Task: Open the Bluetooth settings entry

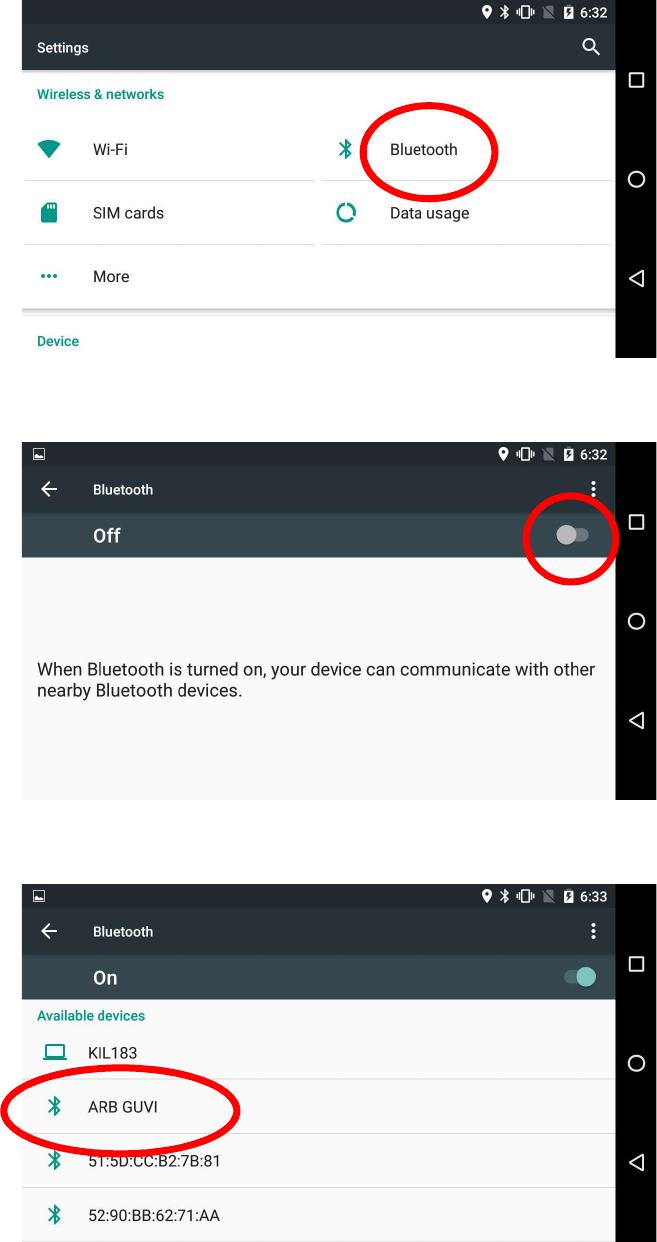Action: [x=467, y=149]
